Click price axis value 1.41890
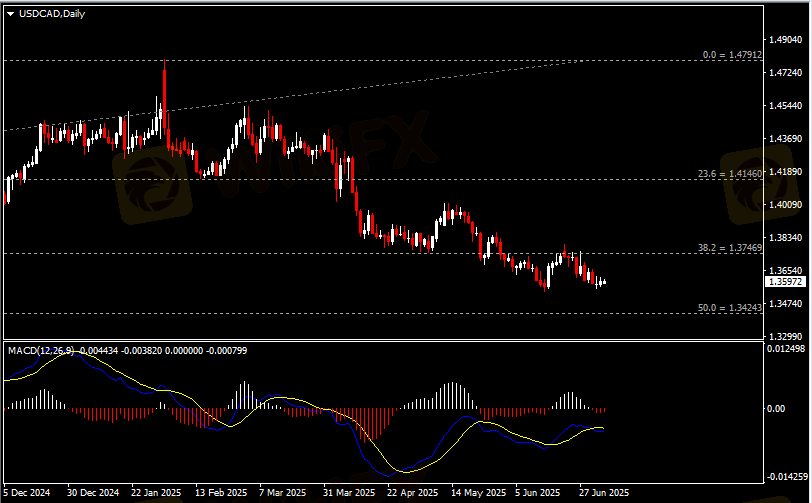This screenshot has width=812, height=503. pos(785,171)
